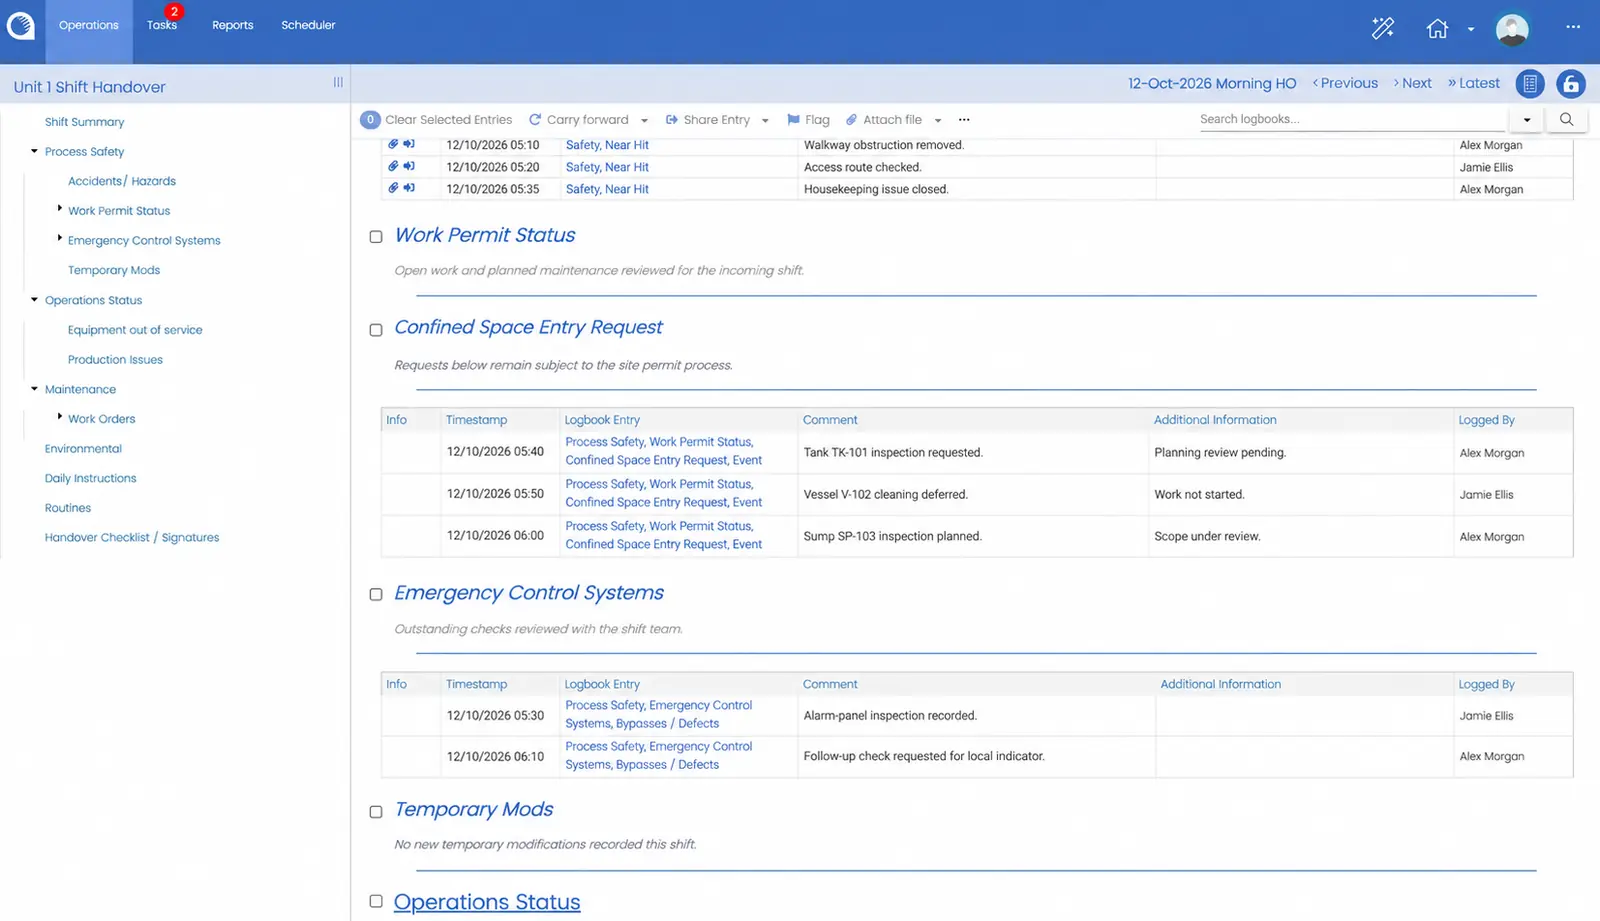Select the Emergency Control Systems section checkbox

[x=376, y=594]
